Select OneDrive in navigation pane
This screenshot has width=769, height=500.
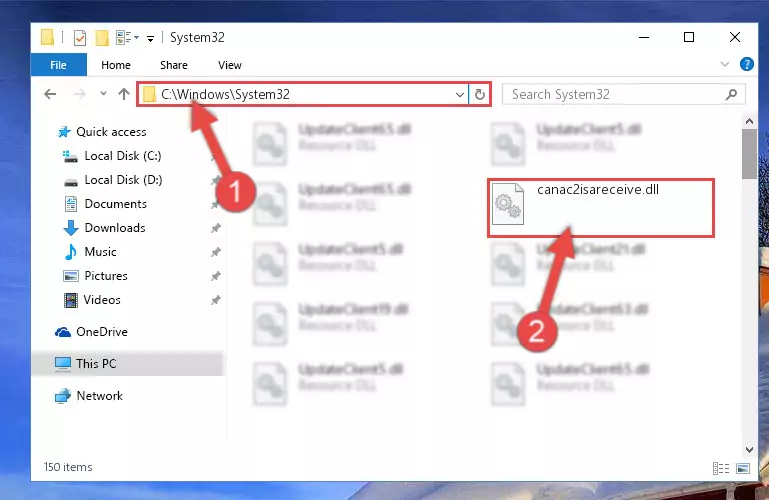click(x=102, y=332)
